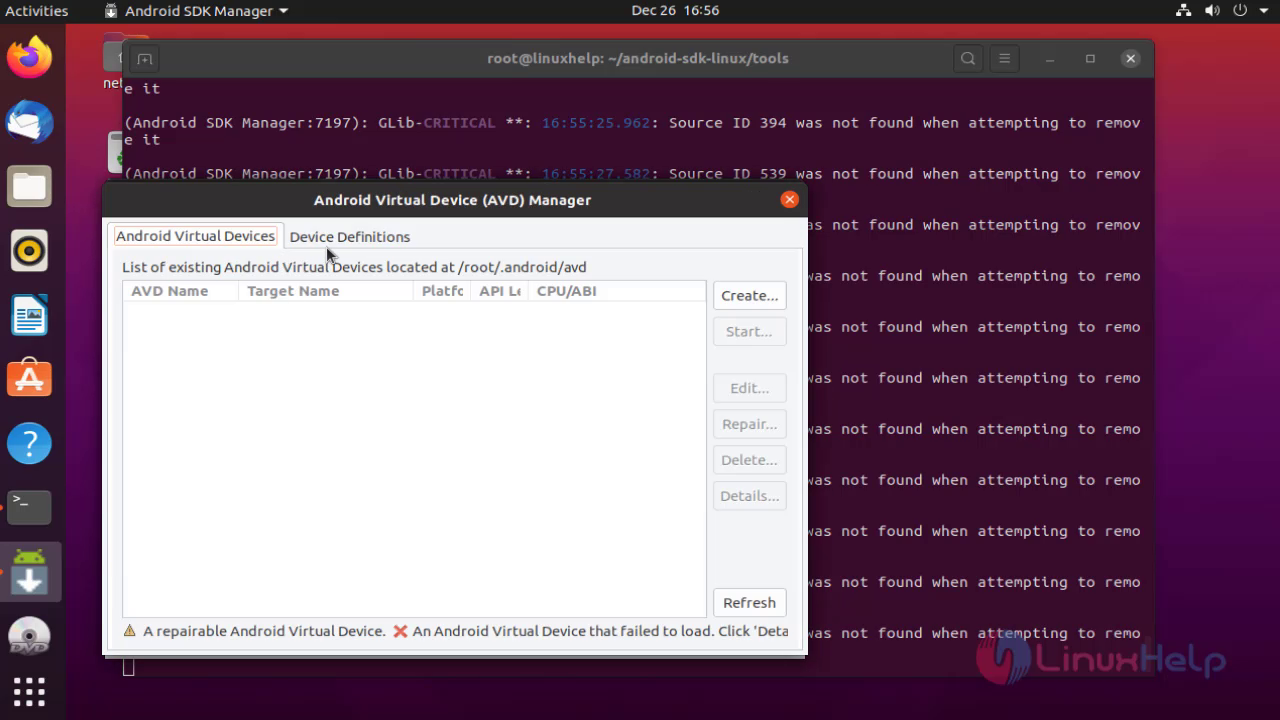Viewport: 1280px width, 720px height.
Task: Click the Start... button
Action: 749,332
